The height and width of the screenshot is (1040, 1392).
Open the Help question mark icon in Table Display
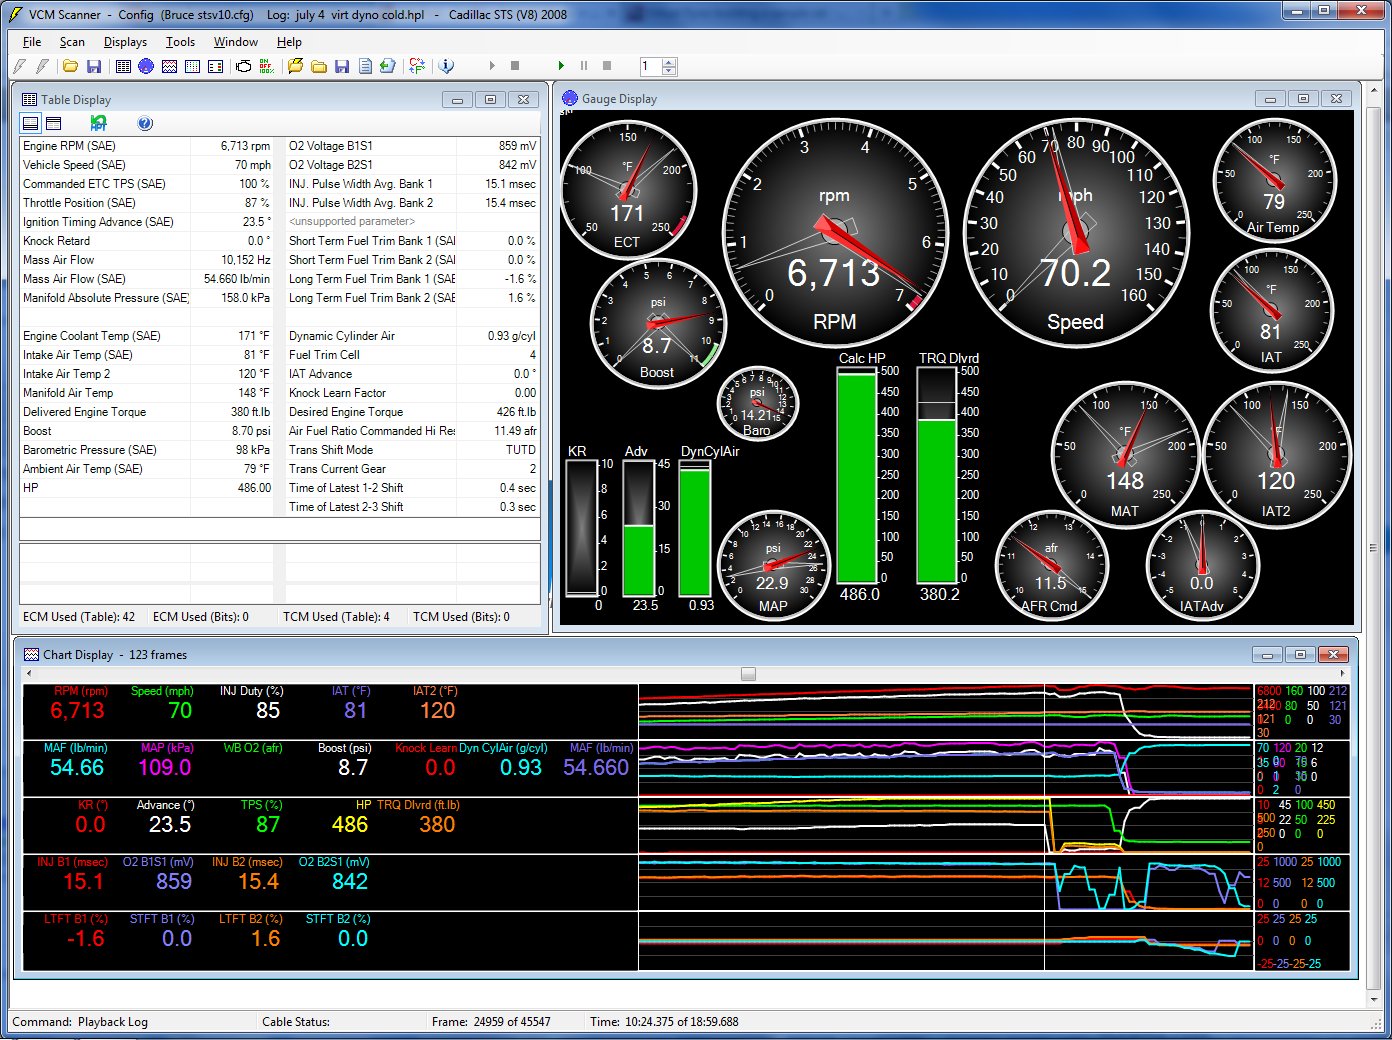pos(145,122)
